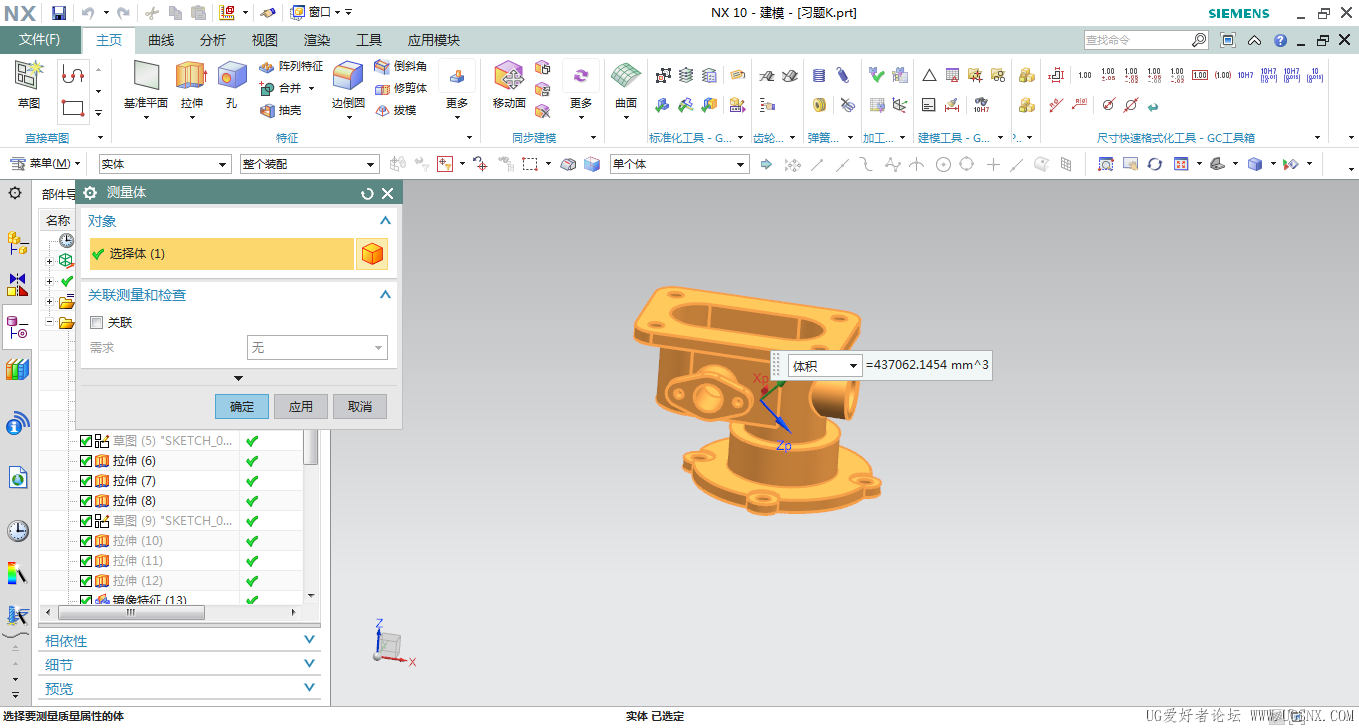Click the 移动面 move face icon

pos(509,76)
